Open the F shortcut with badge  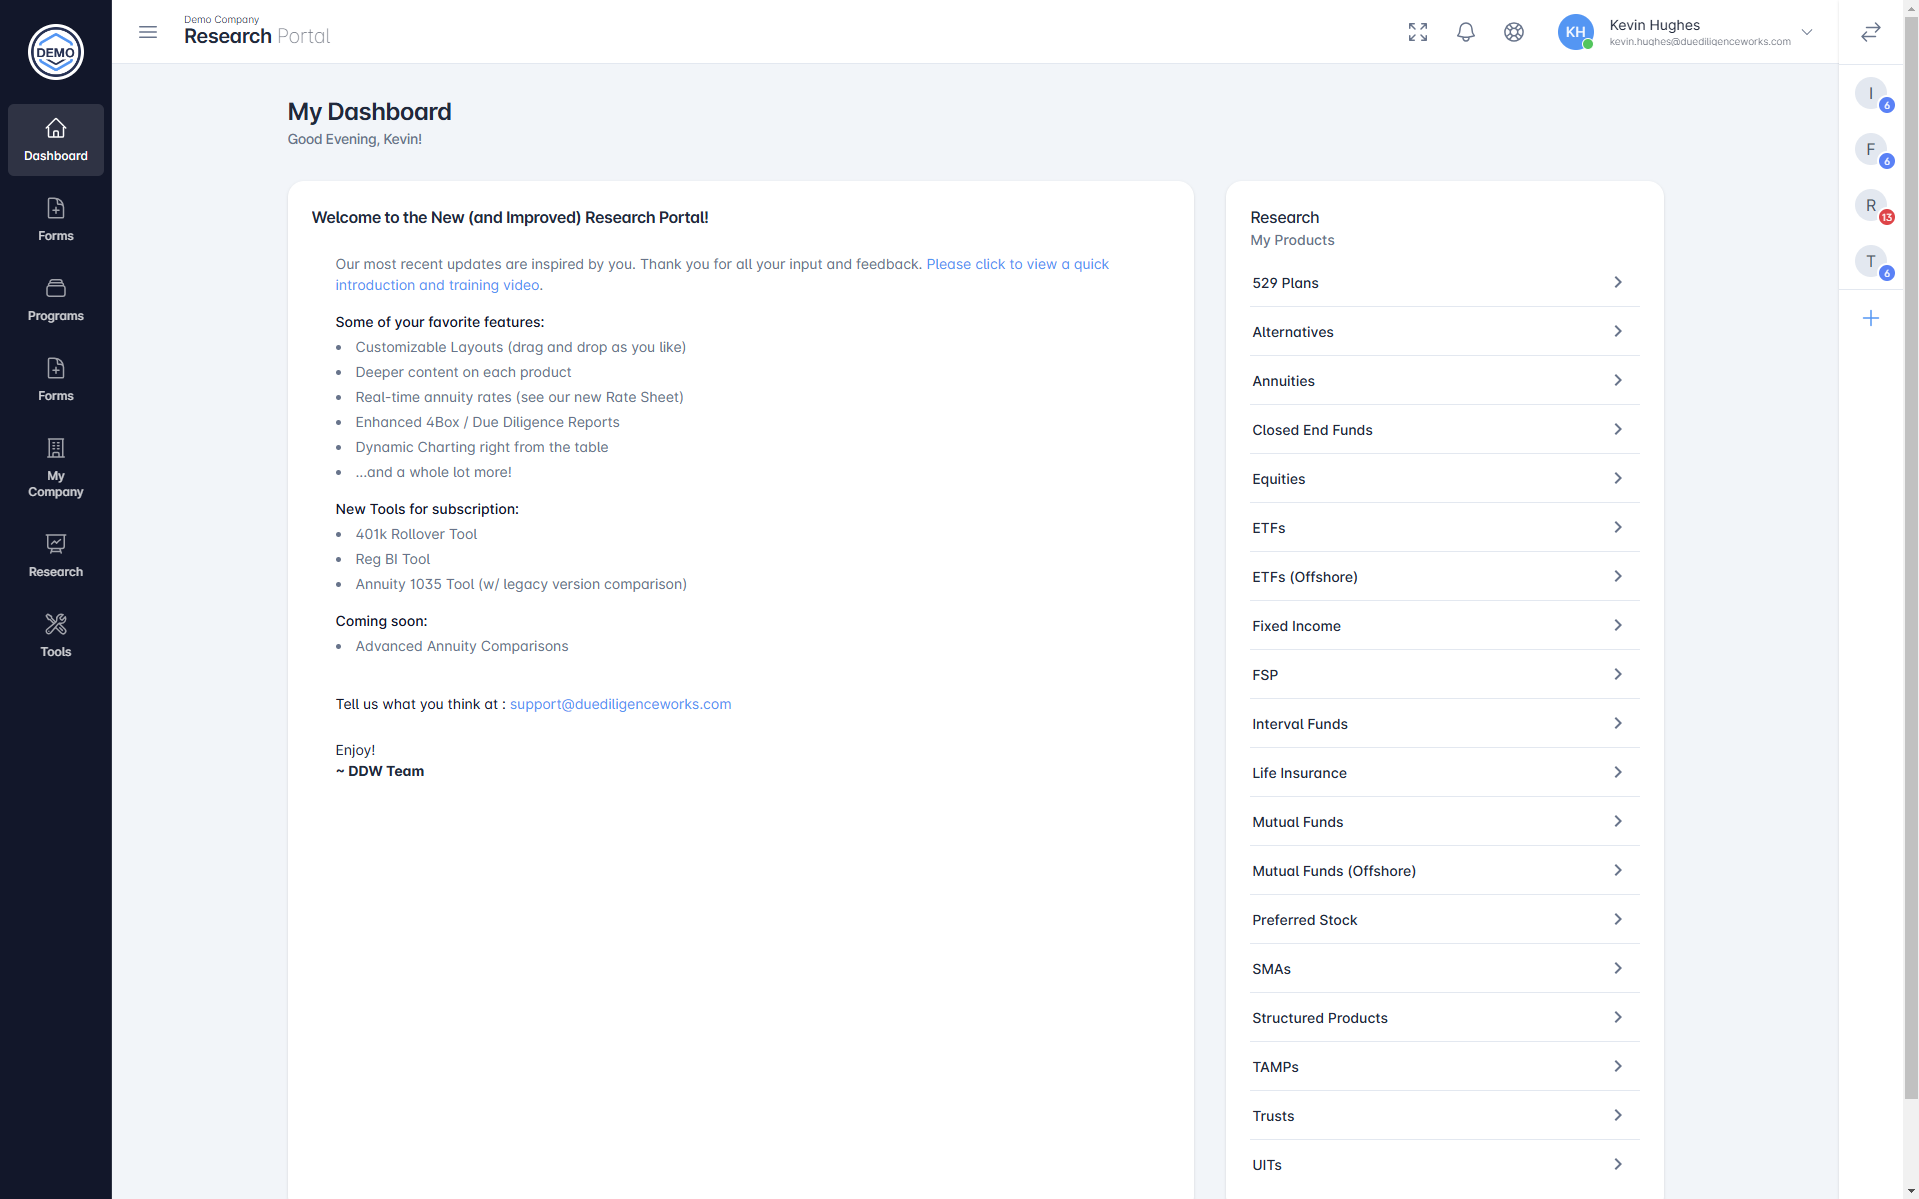(x=1871, y=150)
